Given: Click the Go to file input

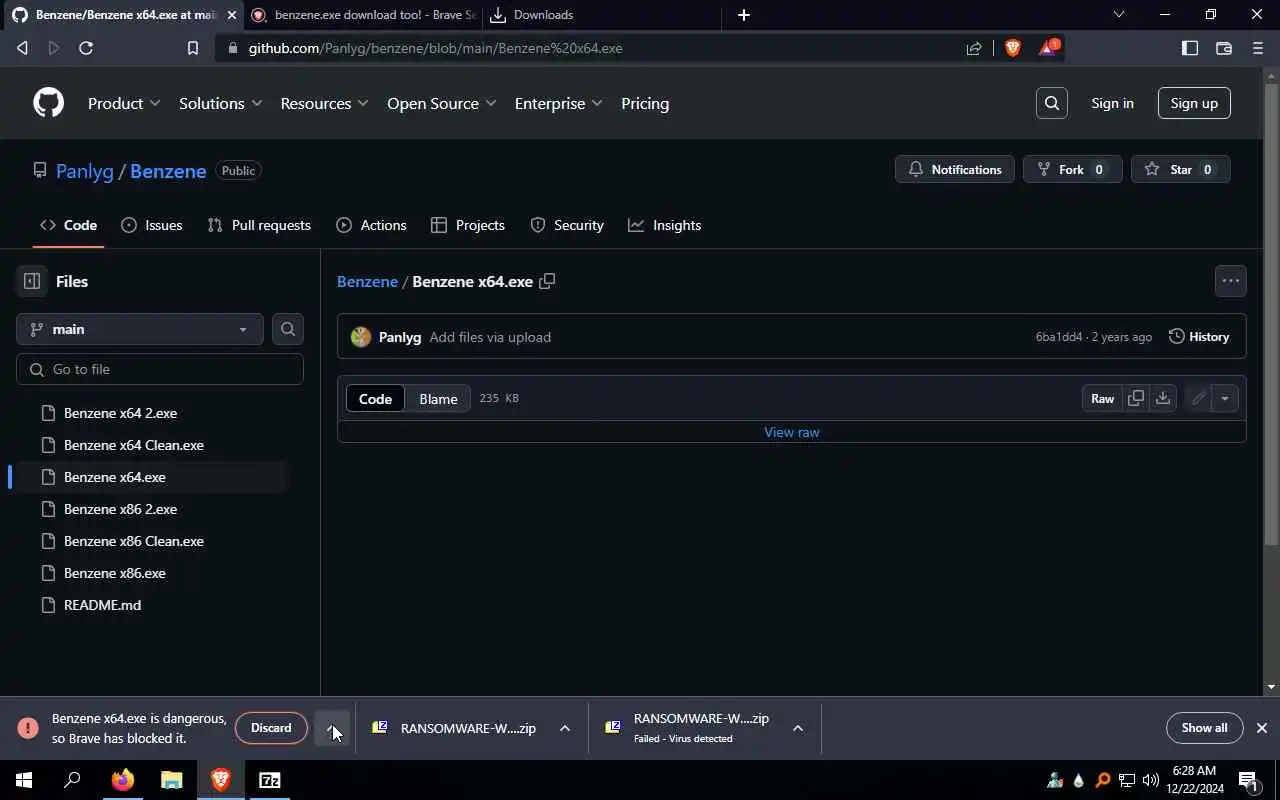Looking at the screenshot, I should [160, 369].
